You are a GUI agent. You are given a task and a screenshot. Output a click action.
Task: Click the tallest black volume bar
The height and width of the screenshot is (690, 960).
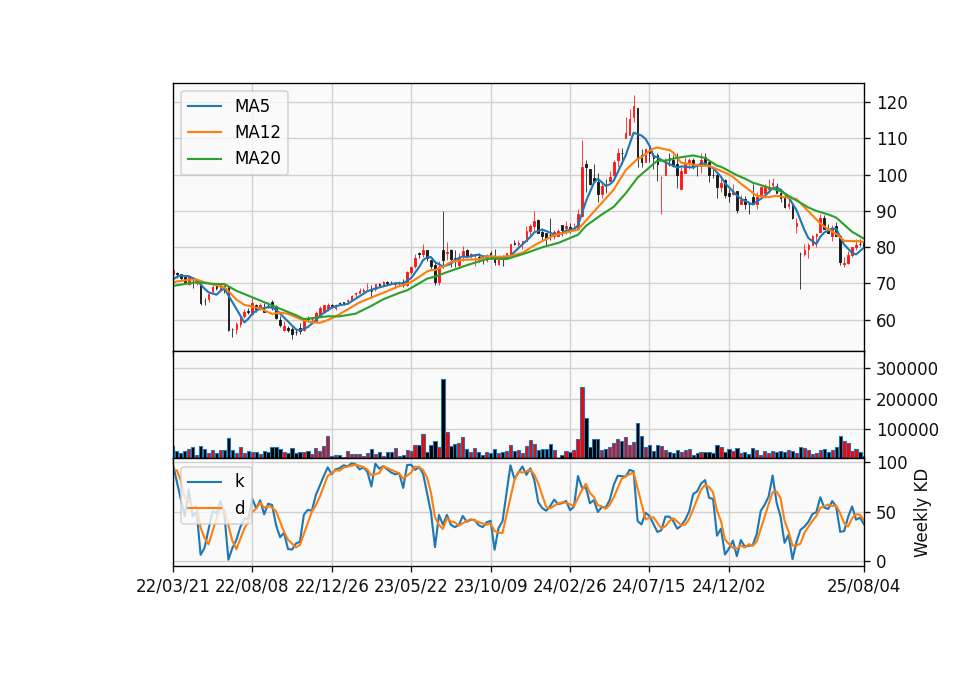click(443, 419)
